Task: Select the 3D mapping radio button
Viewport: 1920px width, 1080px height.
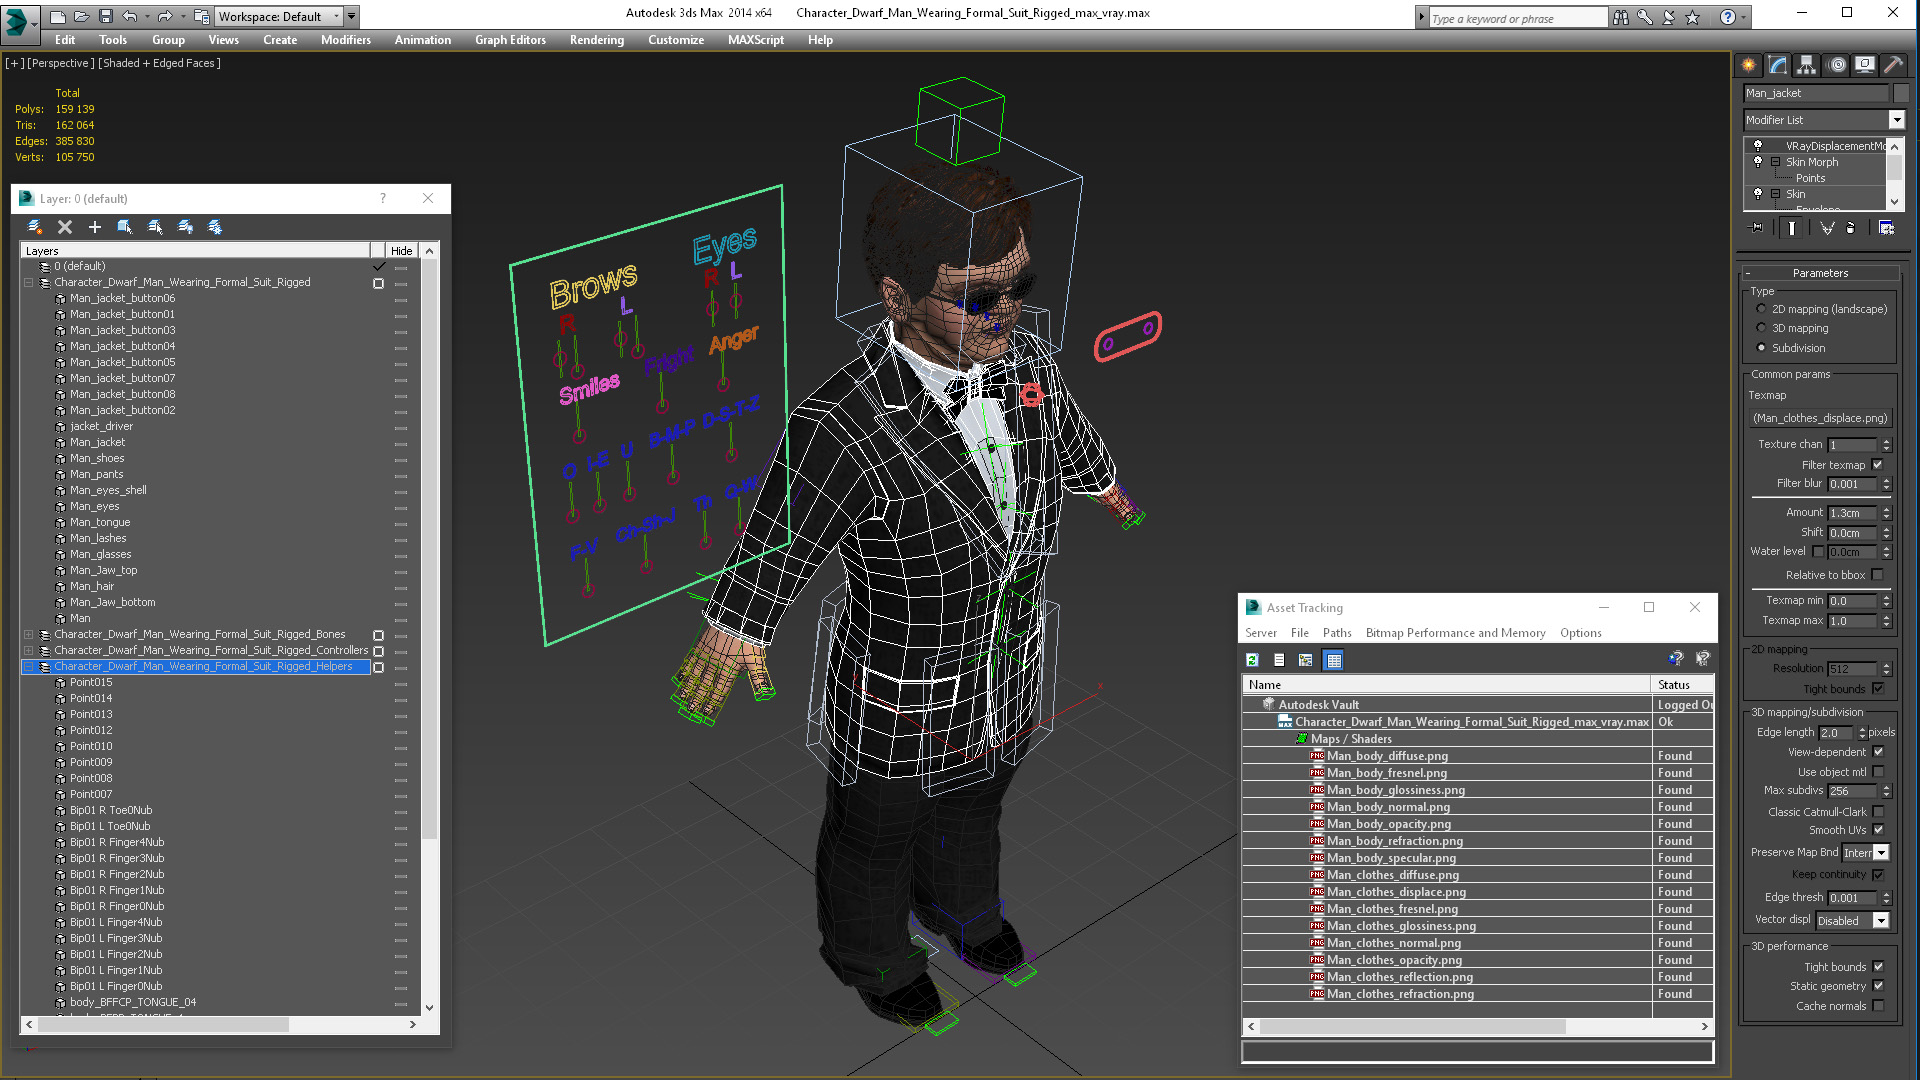Action: [1761, 328]
